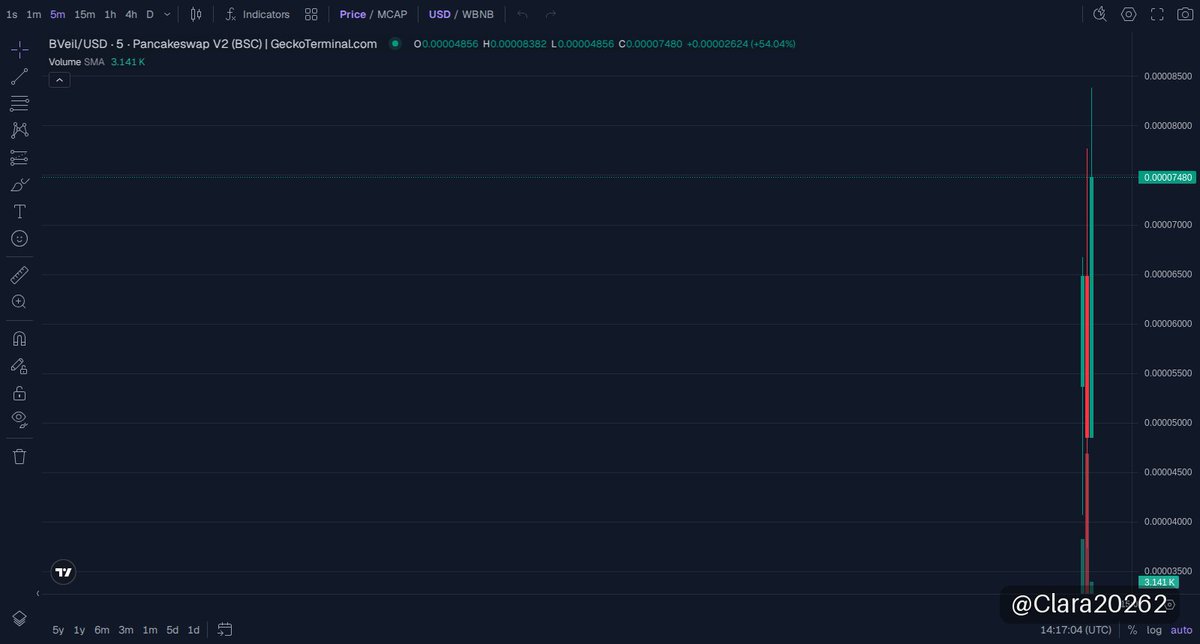Open the go to date calendar
The width and height of the screenshot is (1200, 644).
tap(225, 630)
